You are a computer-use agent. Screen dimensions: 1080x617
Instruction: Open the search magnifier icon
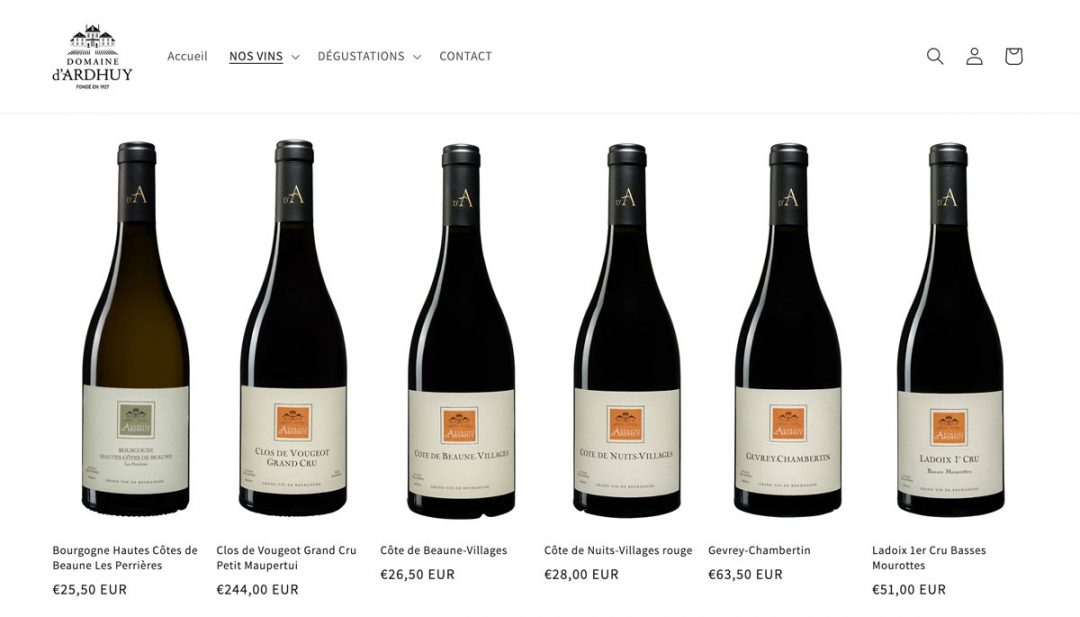coord(935,56)
